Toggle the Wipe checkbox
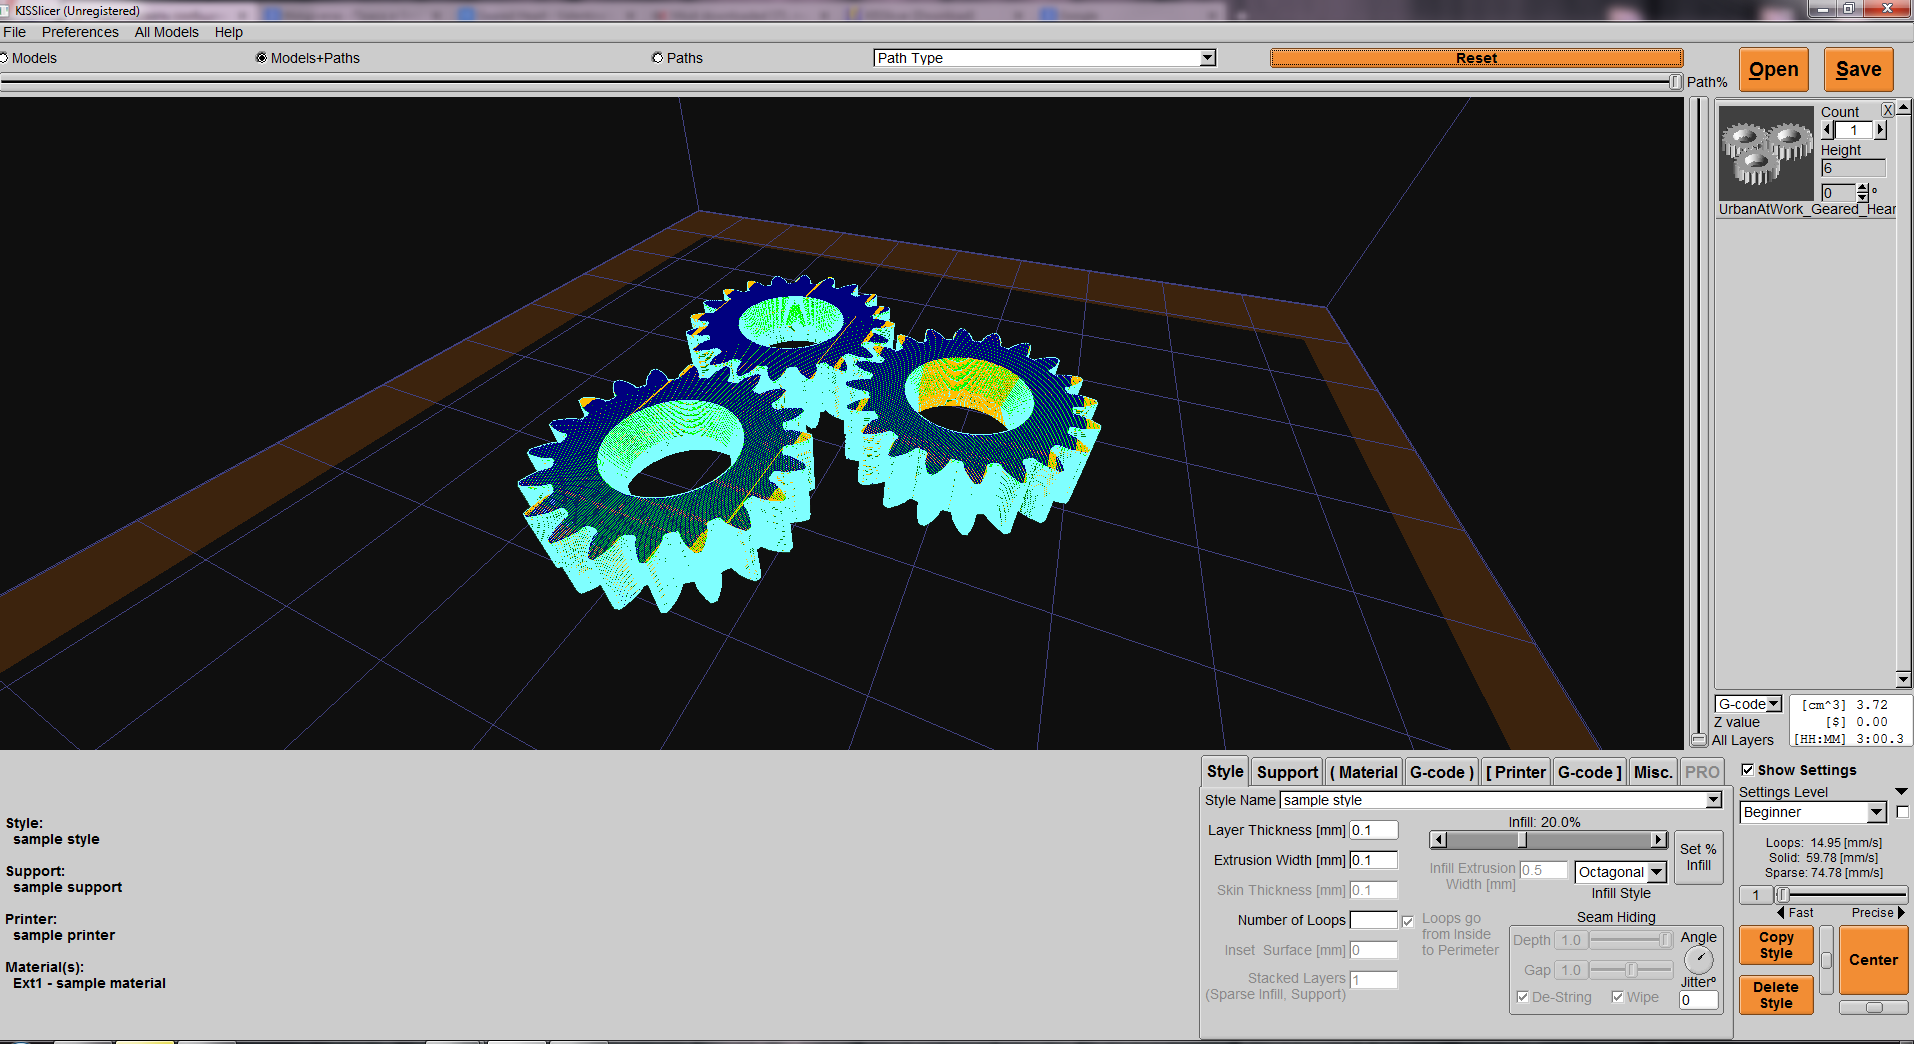Viewport: 1914px width, 1044px height. (1617, 997)
